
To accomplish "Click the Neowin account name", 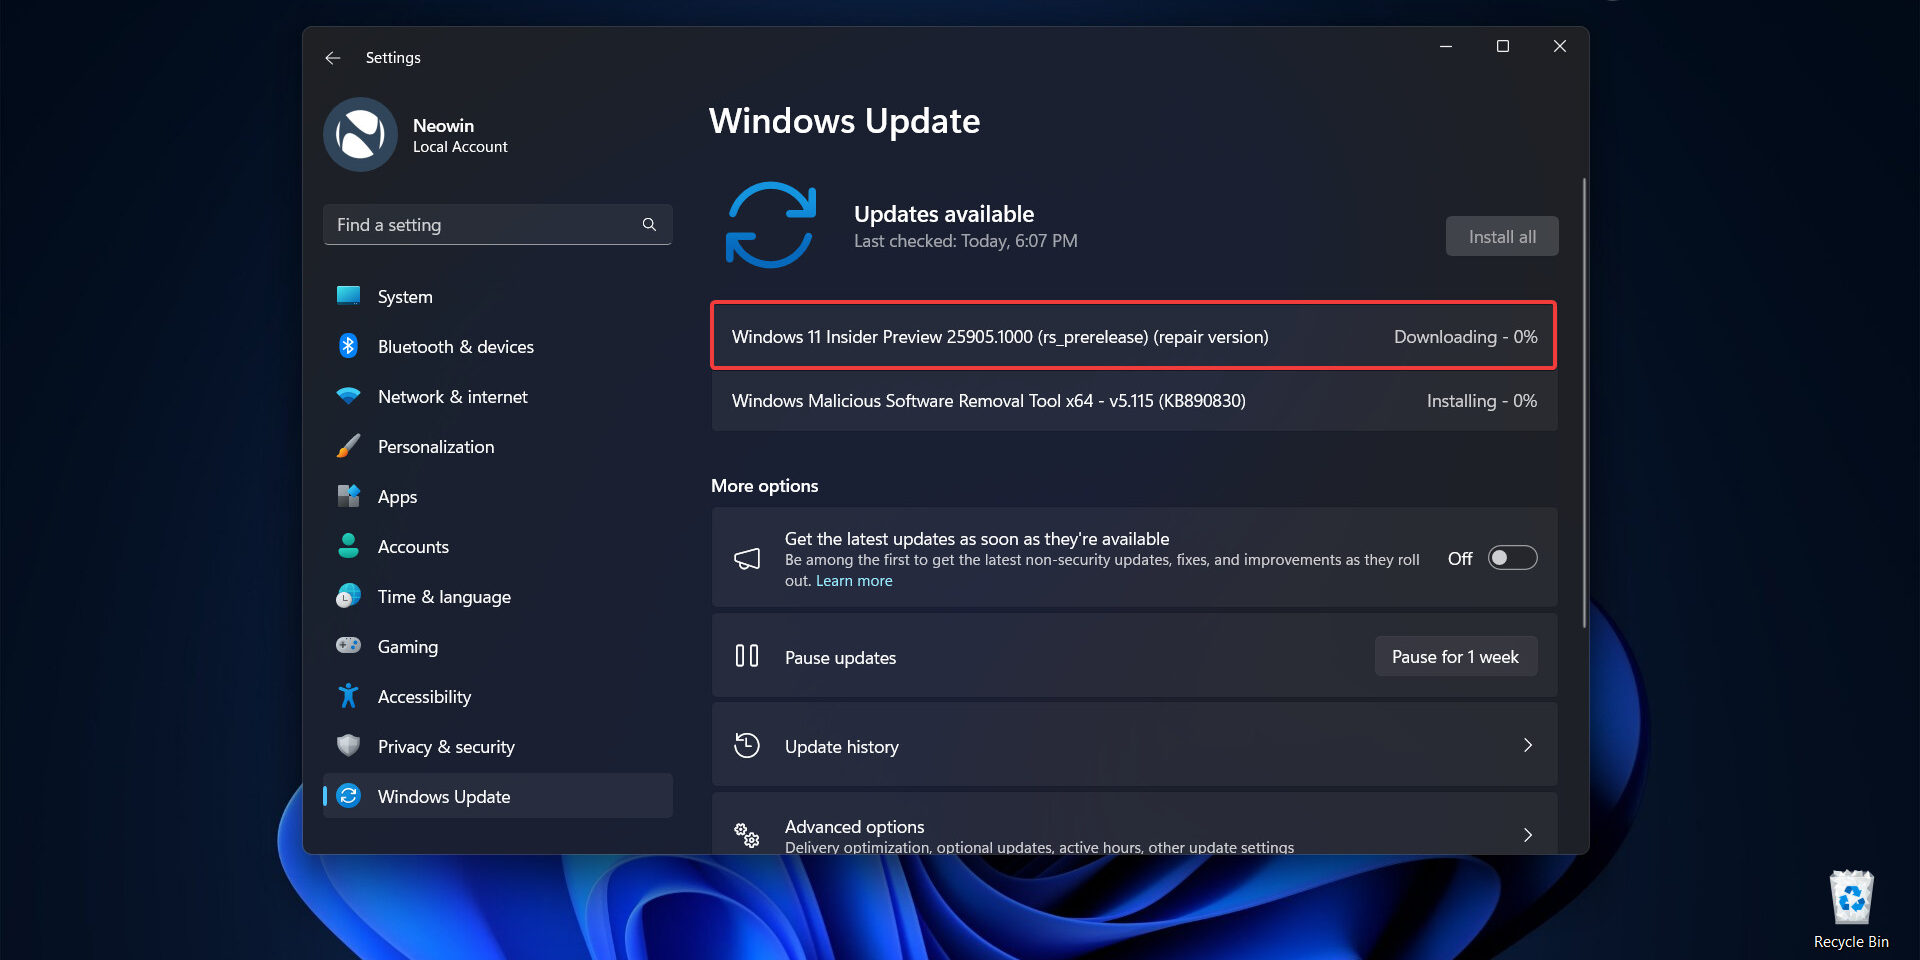I will pyautogui.click(x=444, y=125).
